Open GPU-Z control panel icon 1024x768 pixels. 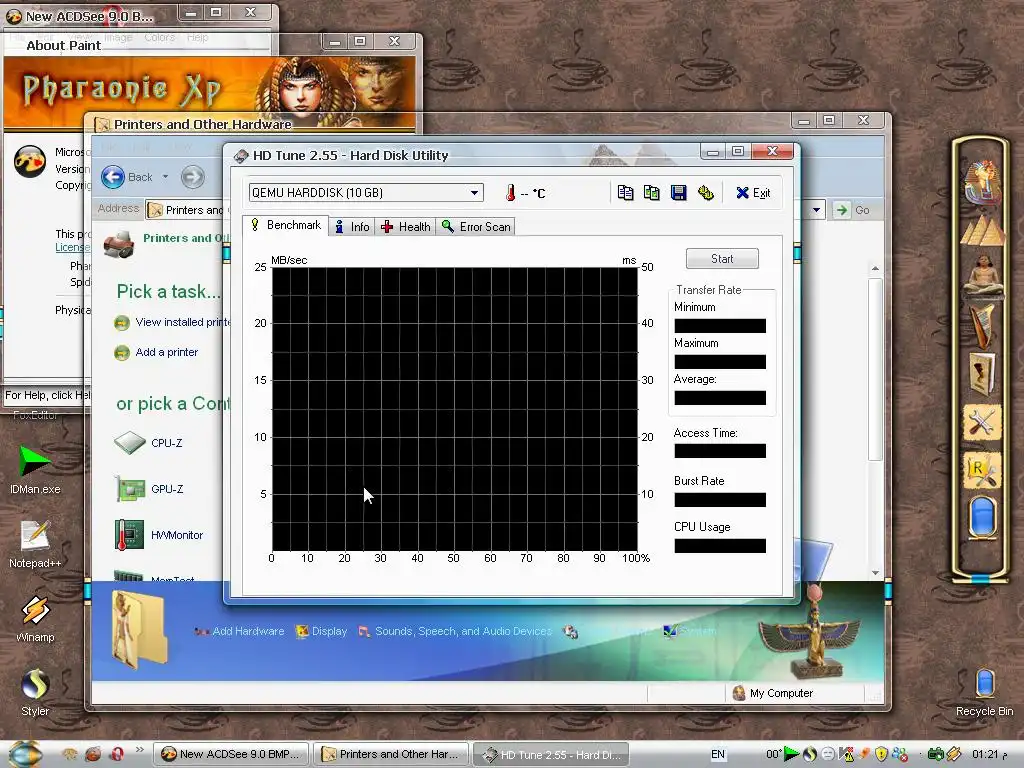coord(149,489)
